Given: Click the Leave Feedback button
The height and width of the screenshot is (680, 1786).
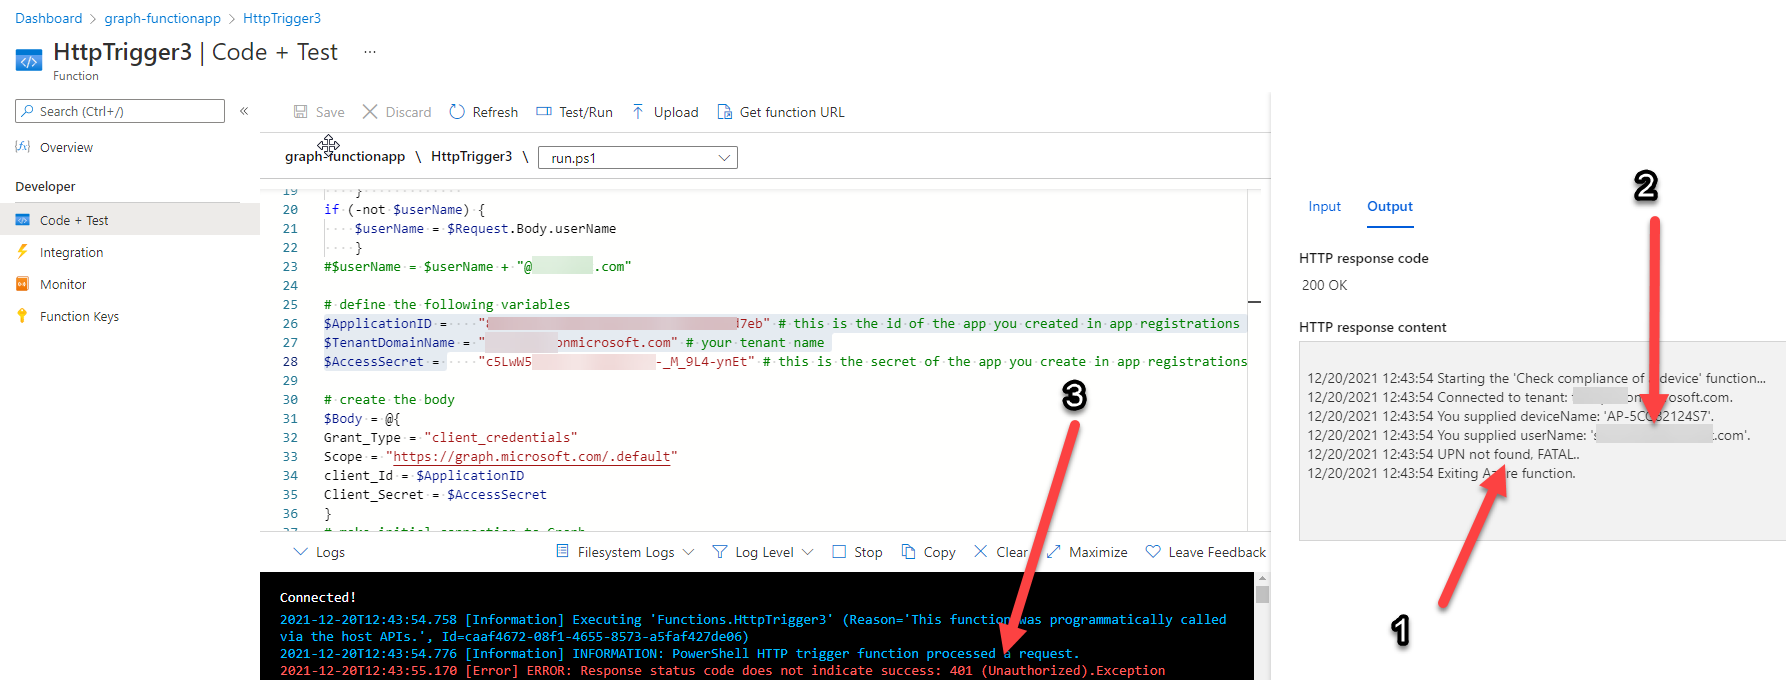Looking at the screenshot, I should coord(1206,552).
